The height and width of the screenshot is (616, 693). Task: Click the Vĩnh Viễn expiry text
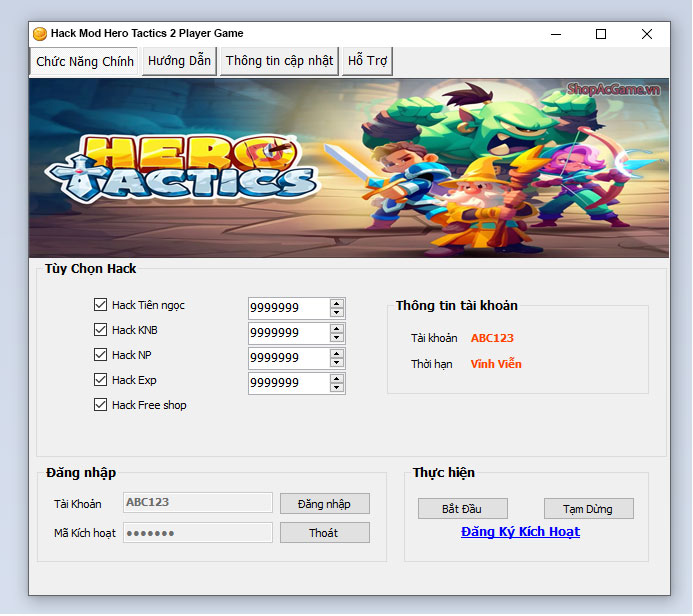pyautogui.click(x=496, y=364)
